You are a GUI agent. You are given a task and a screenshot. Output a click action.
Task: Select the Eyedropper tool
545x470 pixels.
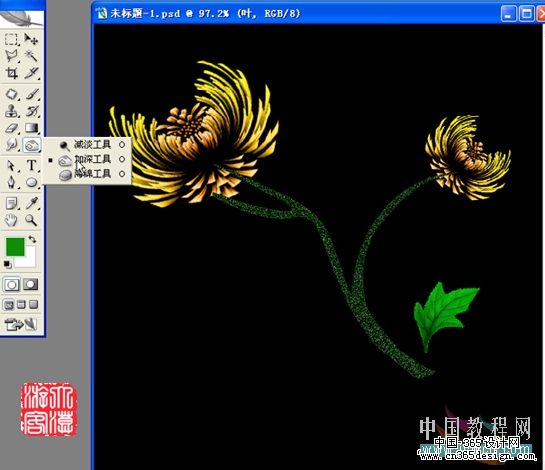tap(31, 203)
